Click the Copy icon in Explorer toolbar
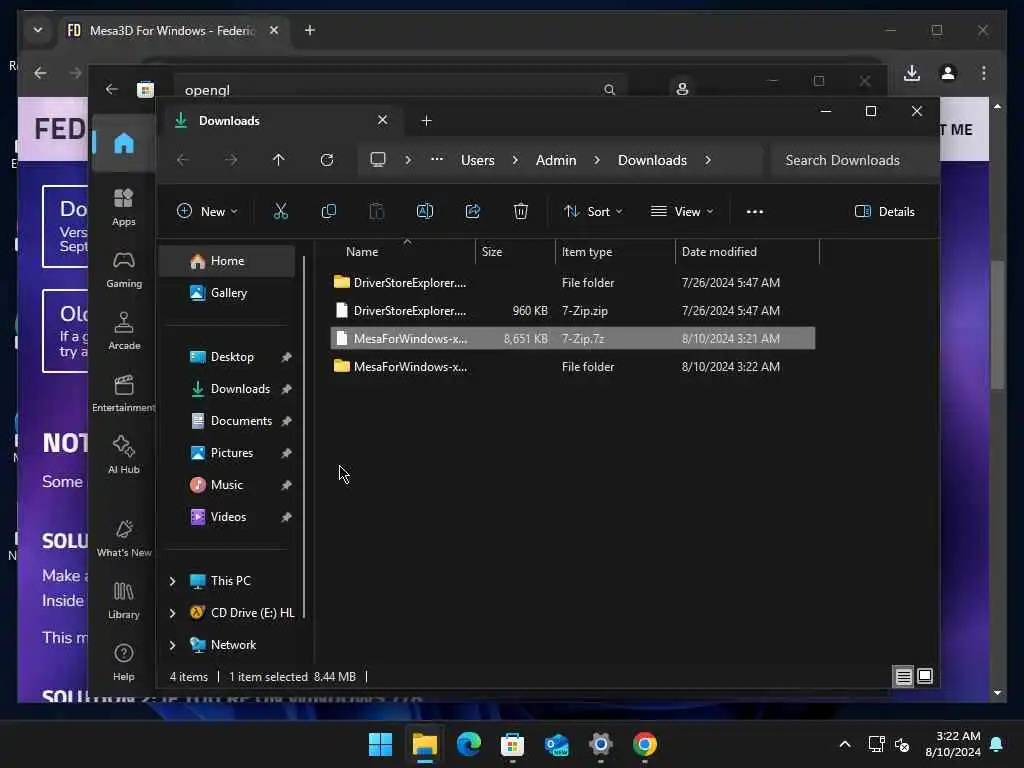 point(328,211)
